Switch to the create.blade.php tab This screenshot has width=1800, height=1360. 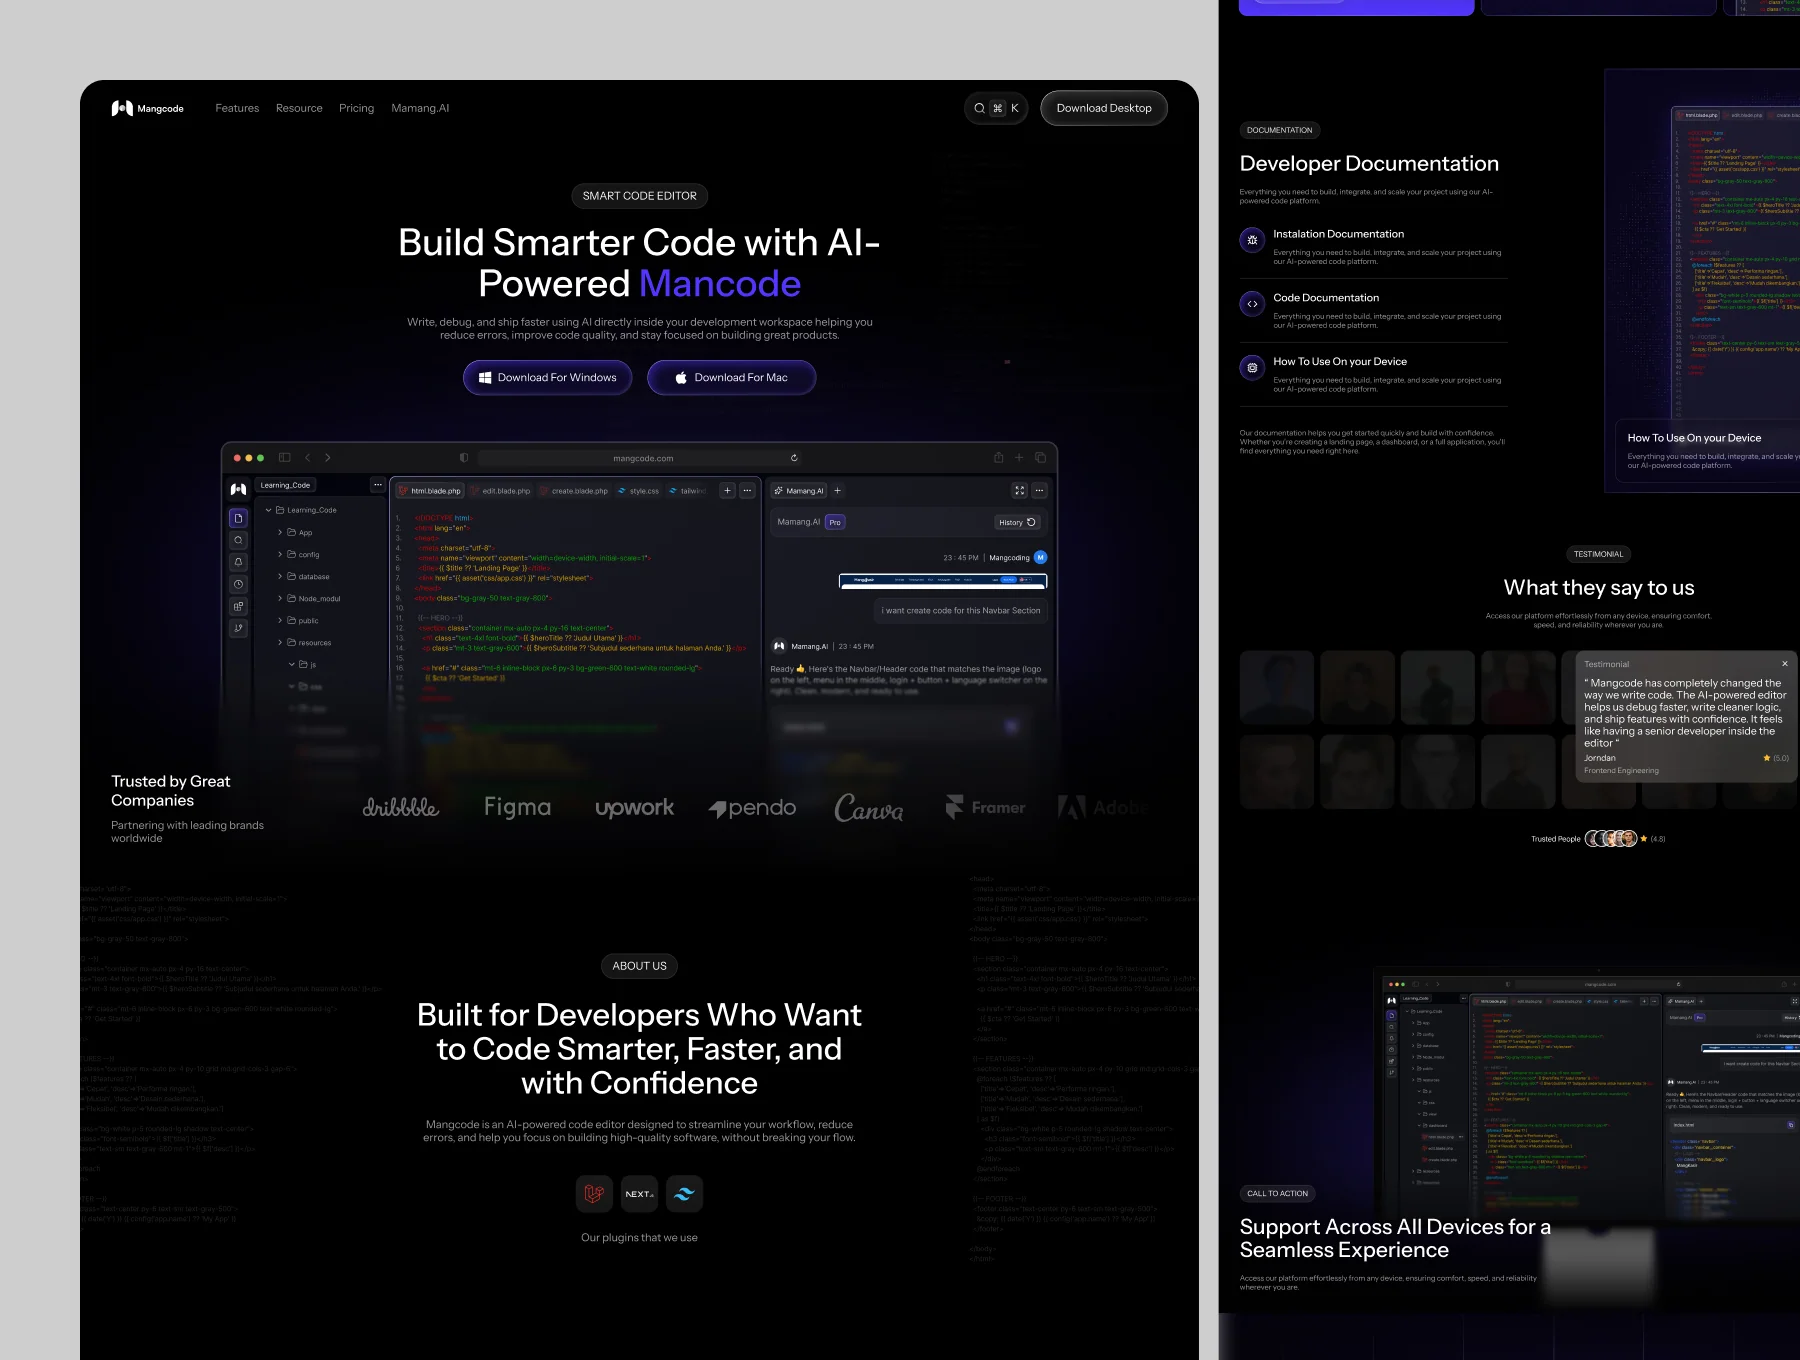point(574,491)
